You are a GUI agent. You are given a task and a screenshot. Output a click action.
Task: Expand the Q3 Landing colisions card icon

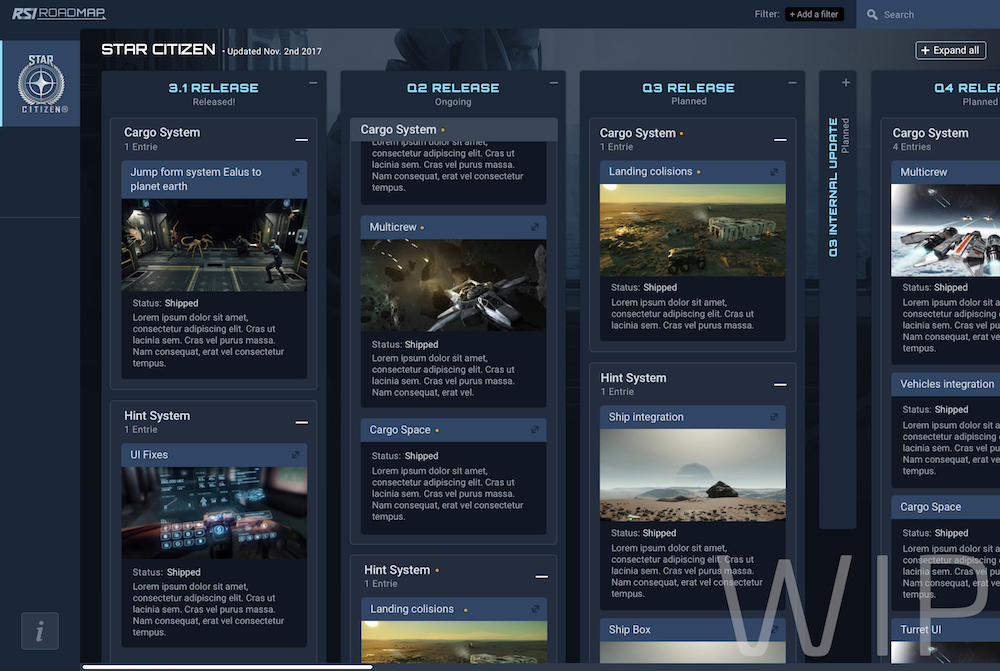[774, 172]
